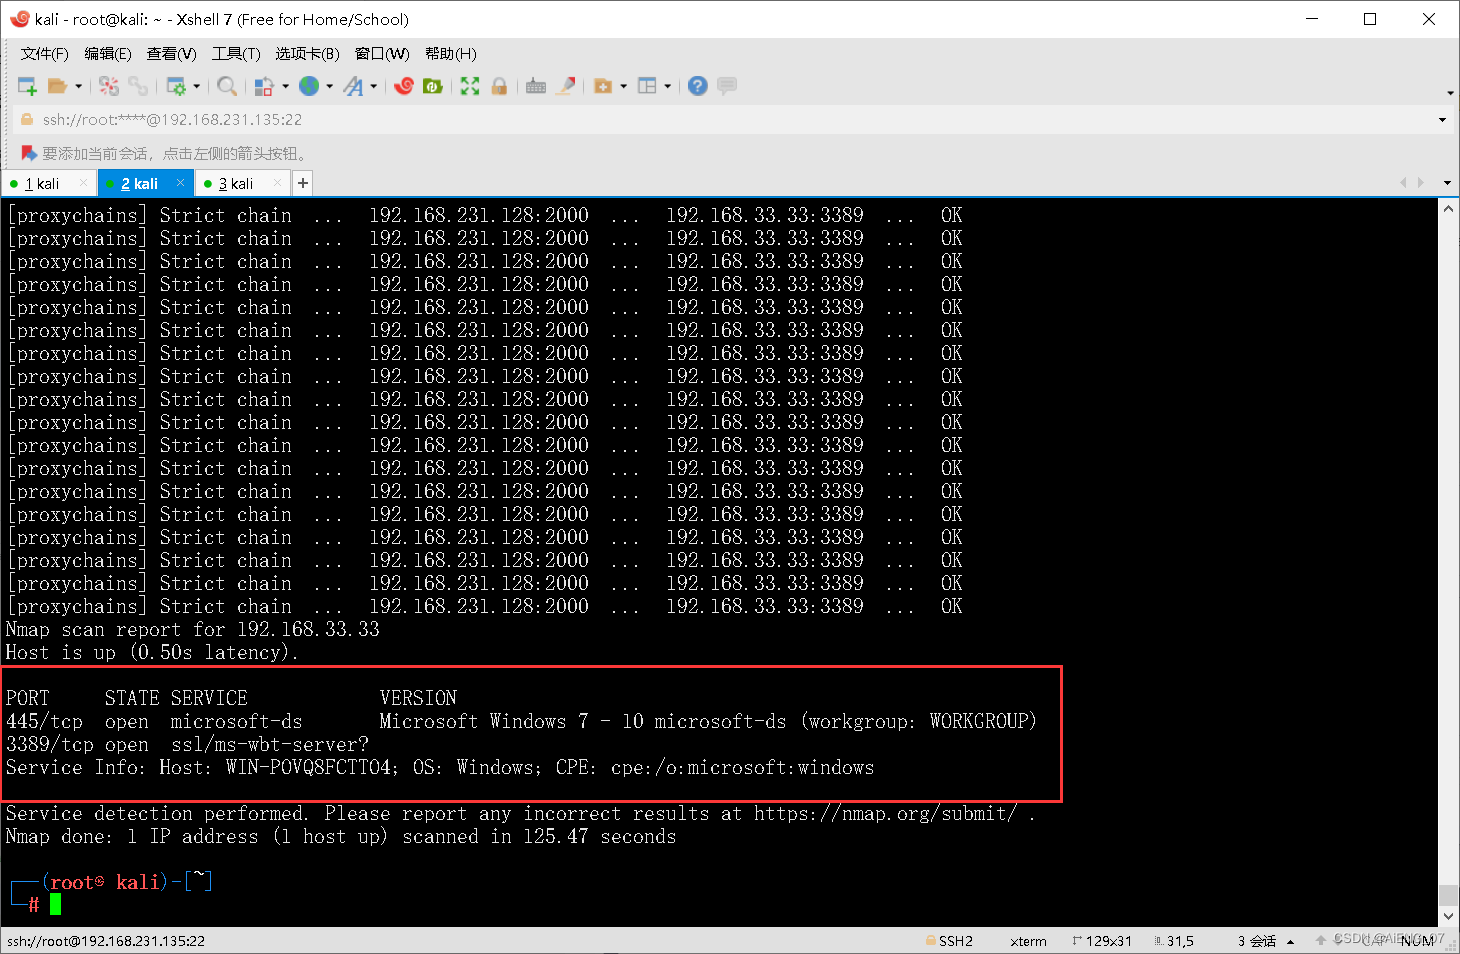Expand the layout panel dropdown arrow
1460x954 pixels.
[x=667, y=86]
